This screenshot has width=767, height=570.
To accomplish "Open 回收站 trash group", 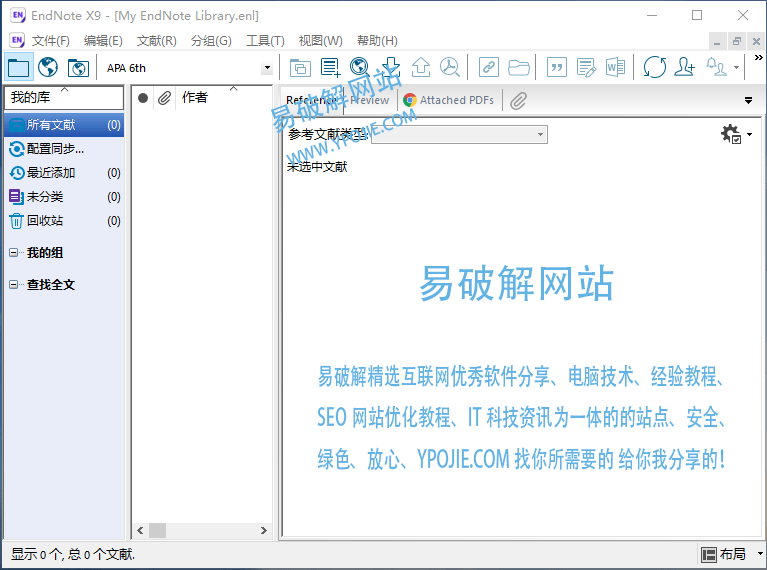I will click(64, 221).
